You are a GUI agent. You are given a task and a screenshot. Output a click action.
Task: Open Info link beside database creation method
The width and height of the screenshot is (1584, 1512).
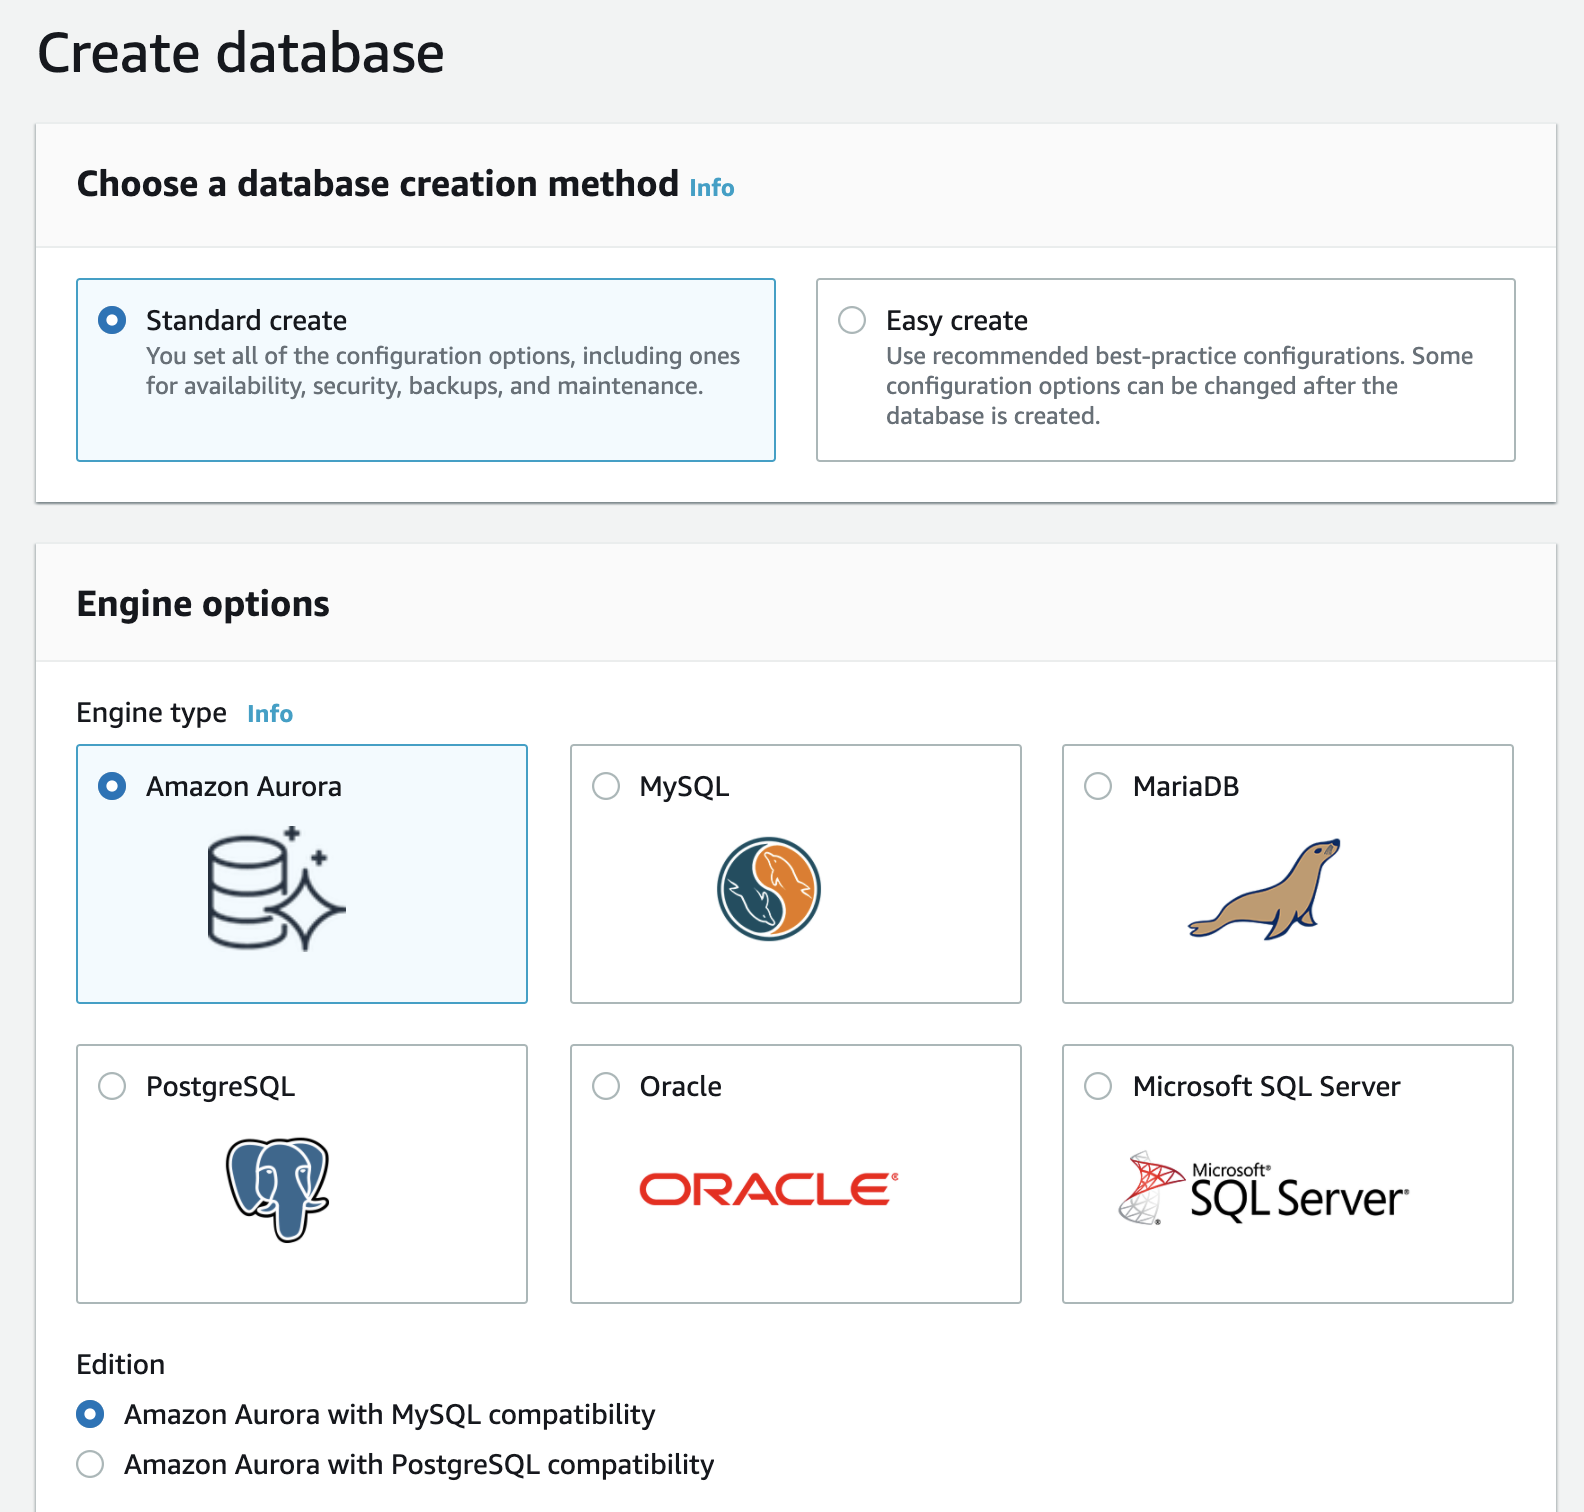pos(712,188)
